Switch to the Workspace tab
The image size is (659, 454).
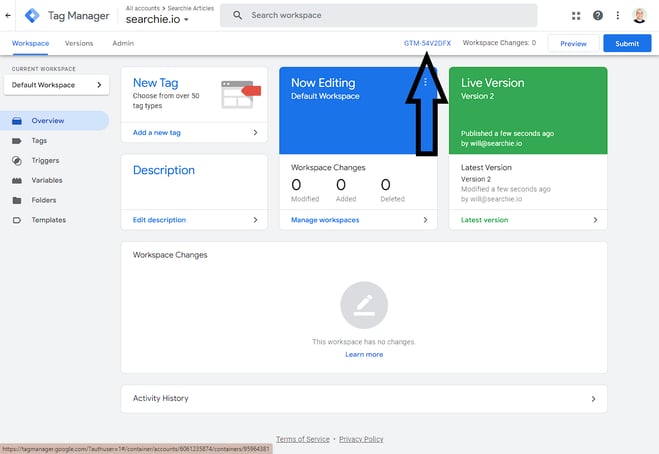click(x=30, y=43)
